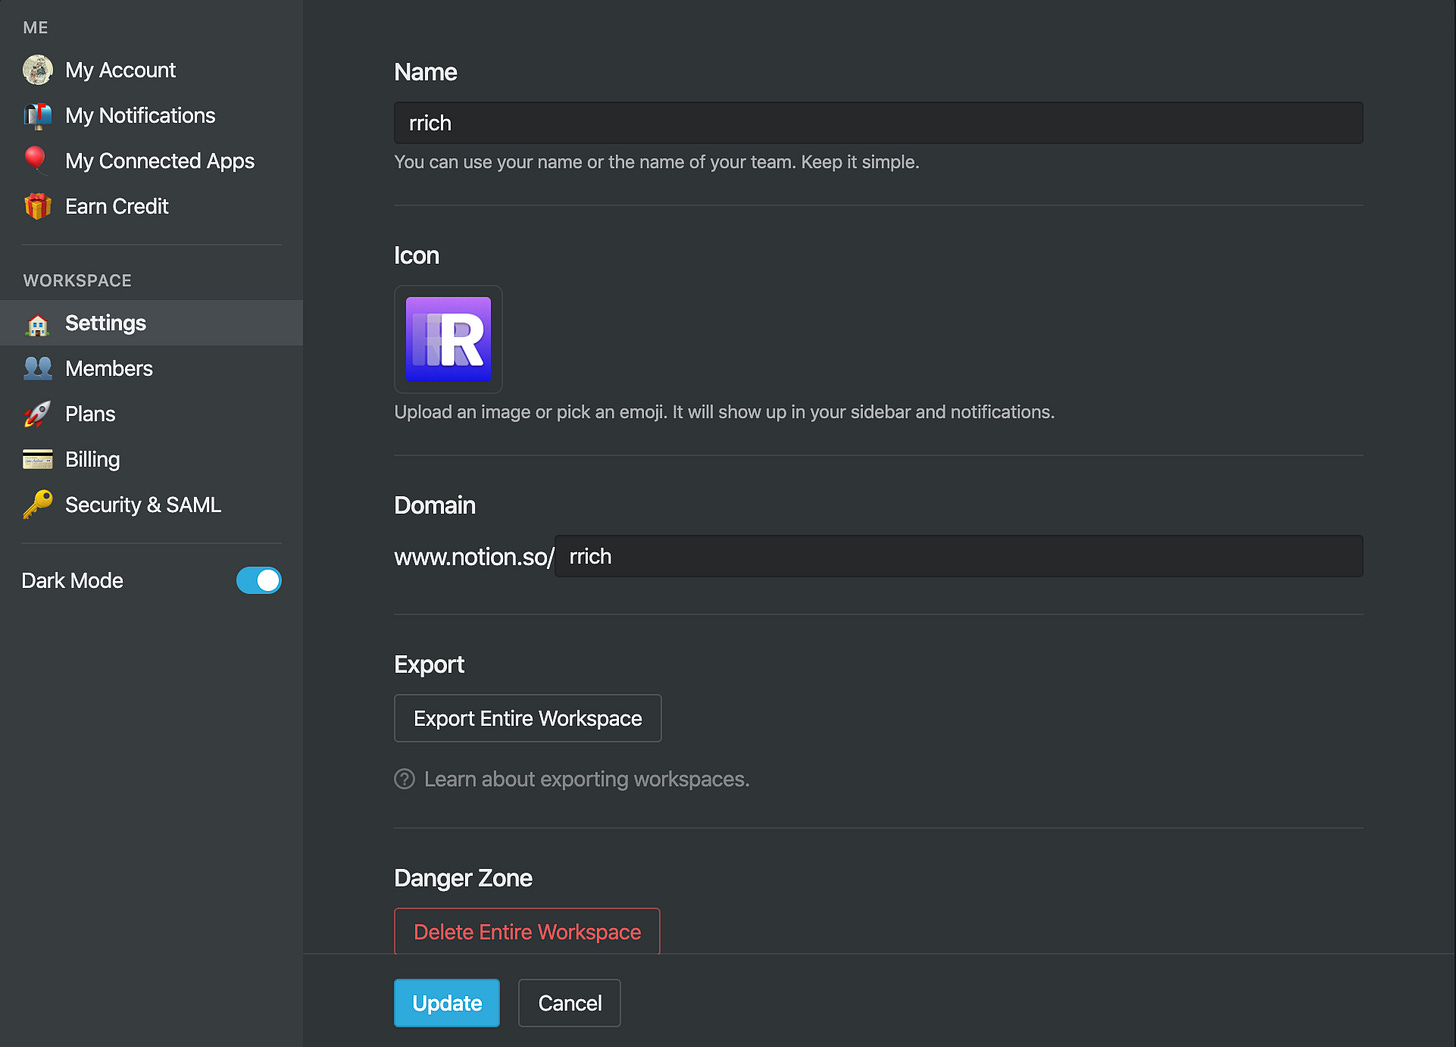The height and width of the screenshot is (1047, 1456).
Task: Save changes with the Update button
Action: tap(447, 1003)
